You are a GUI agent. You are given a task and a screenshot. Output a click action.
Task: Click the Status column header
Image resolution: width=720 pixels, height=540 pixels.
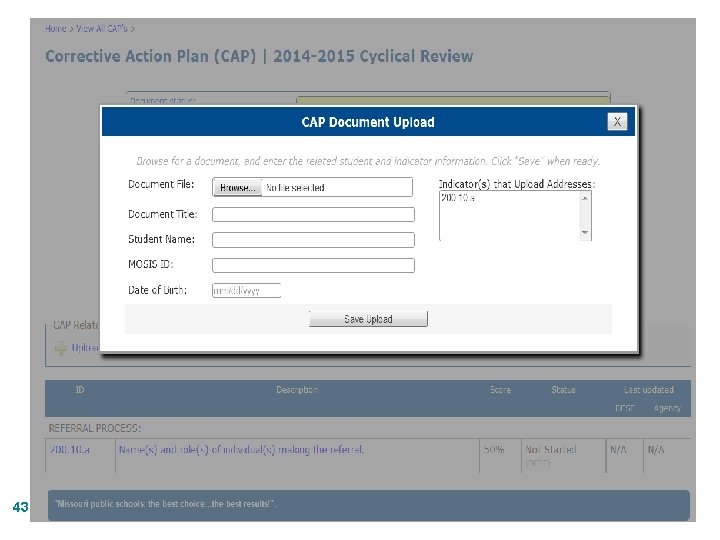(x=563, y=390)
